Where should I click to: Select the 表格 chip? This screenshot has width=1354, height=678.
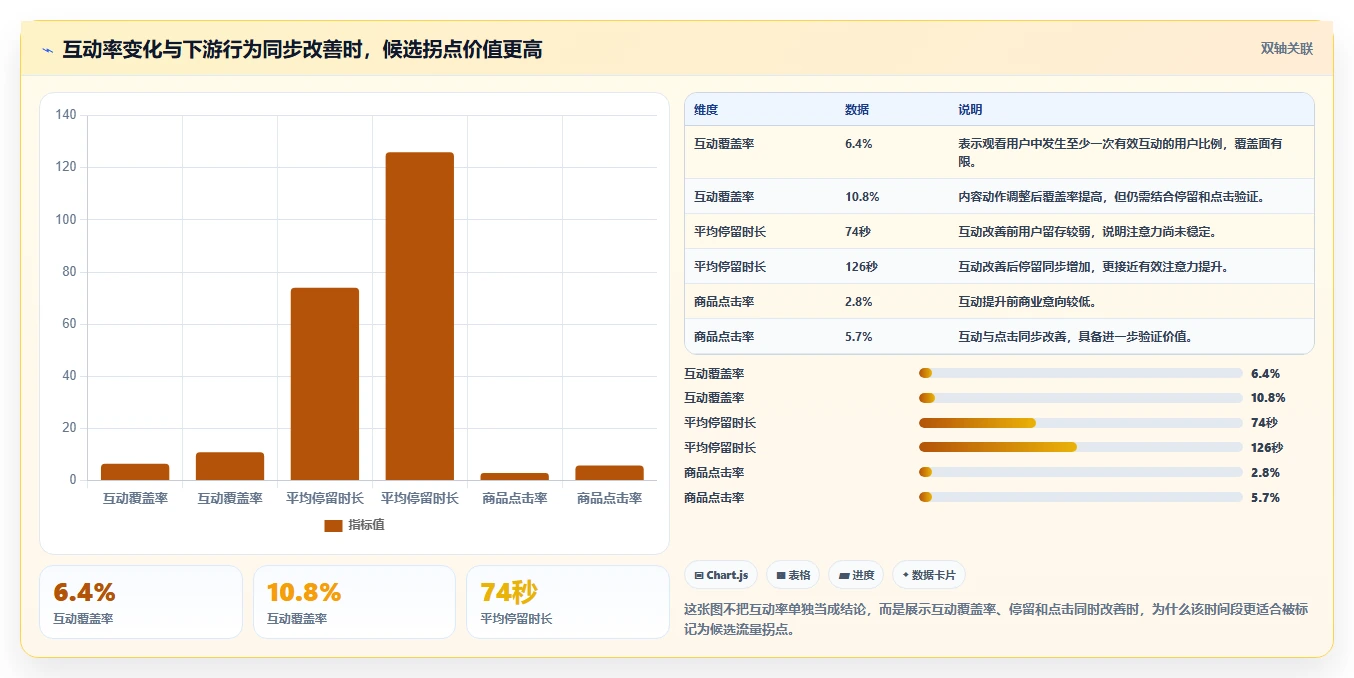[793, 575]
